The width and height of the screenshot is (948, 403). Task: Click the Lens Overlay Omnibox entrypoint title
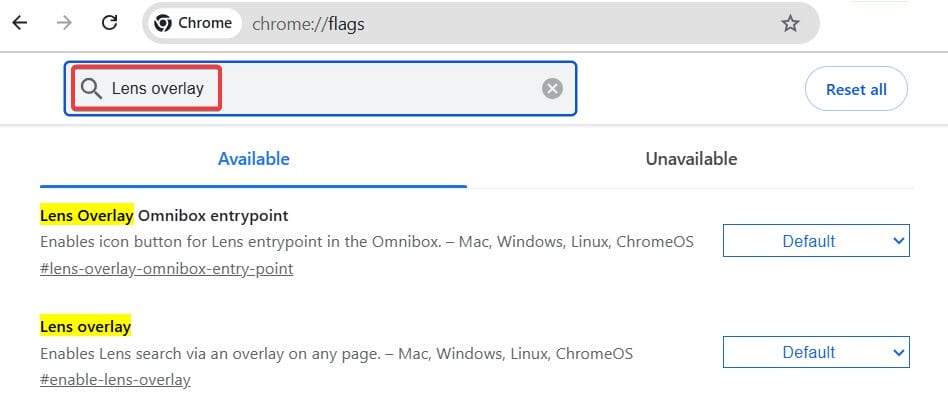click(x=164, y=215)
